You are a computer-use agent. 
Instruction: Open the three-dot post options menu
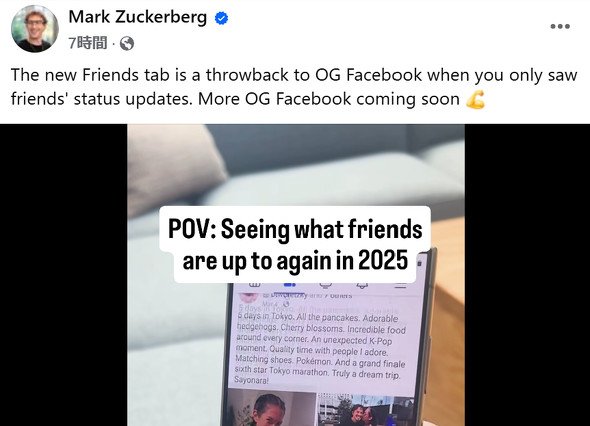[560, 26]
